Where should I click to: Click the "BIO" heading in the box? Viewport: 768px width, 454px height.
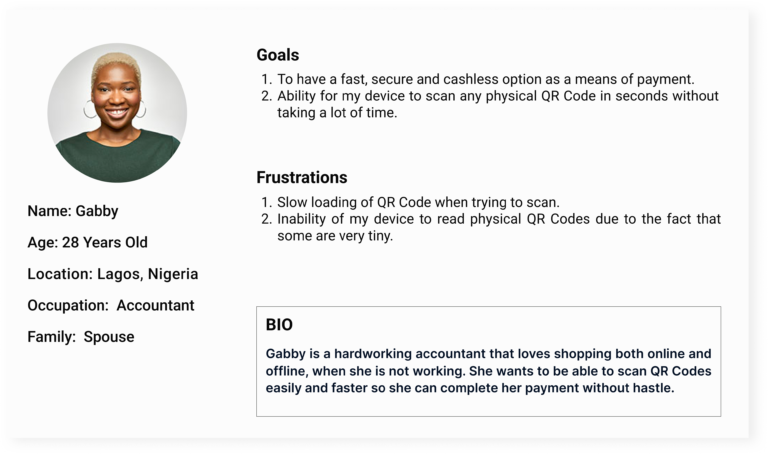click(279, 325)
